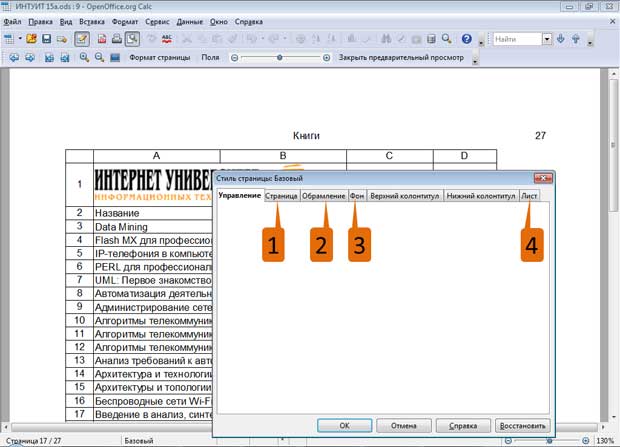
Task: Click the Find Previous up arrow icon
Action: coord(576,39)
